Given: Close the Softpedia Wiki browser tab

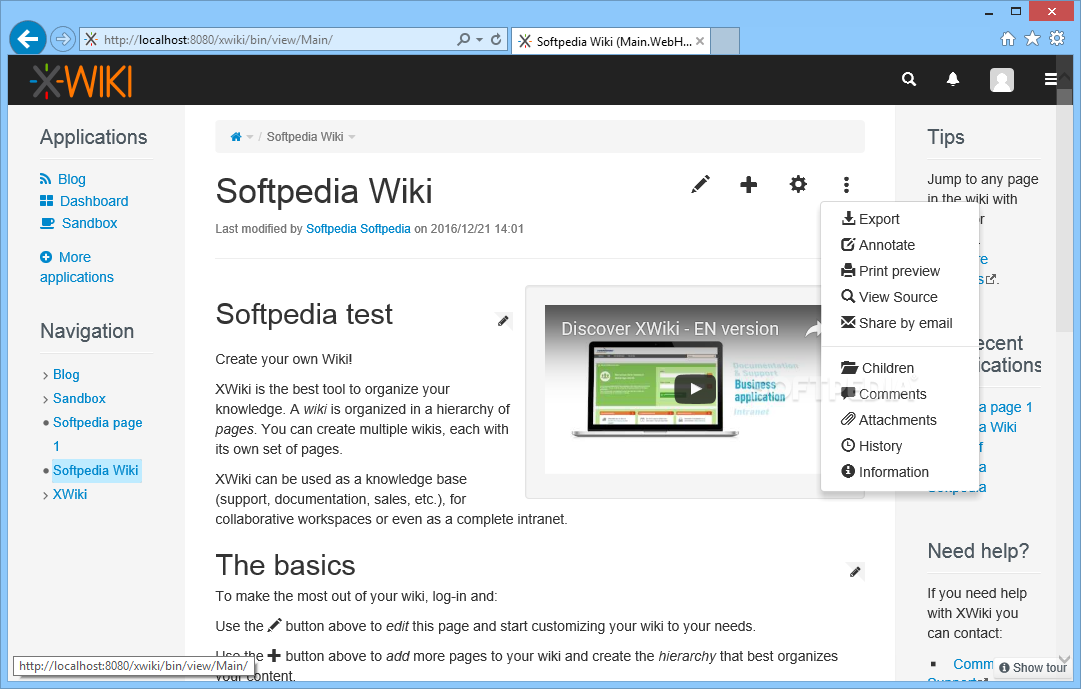Looking at the screenshot, I should tap(700, 41).
